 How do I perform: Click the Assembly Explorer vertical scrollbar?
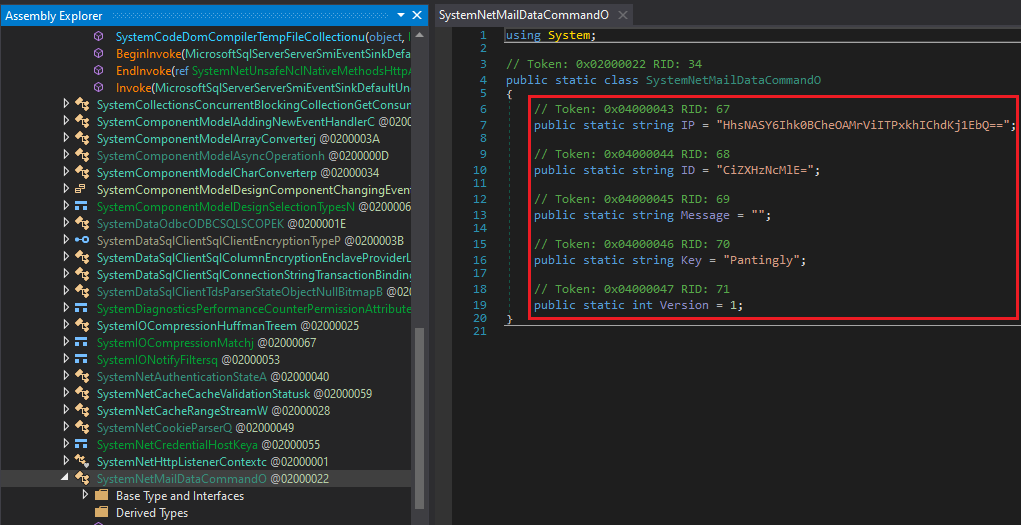[419, 417]
